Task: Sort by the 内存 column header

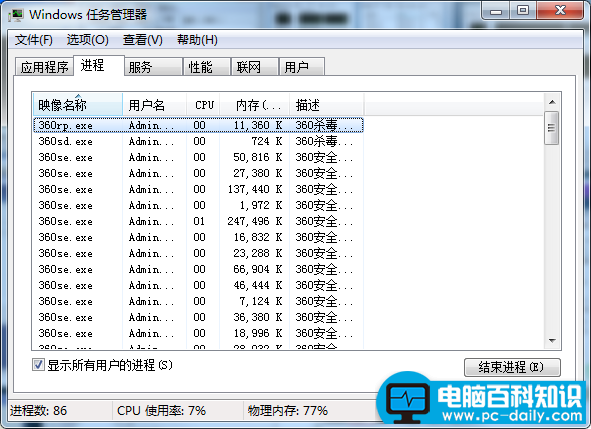Action: pyautogui.click(x=254, y=104)
